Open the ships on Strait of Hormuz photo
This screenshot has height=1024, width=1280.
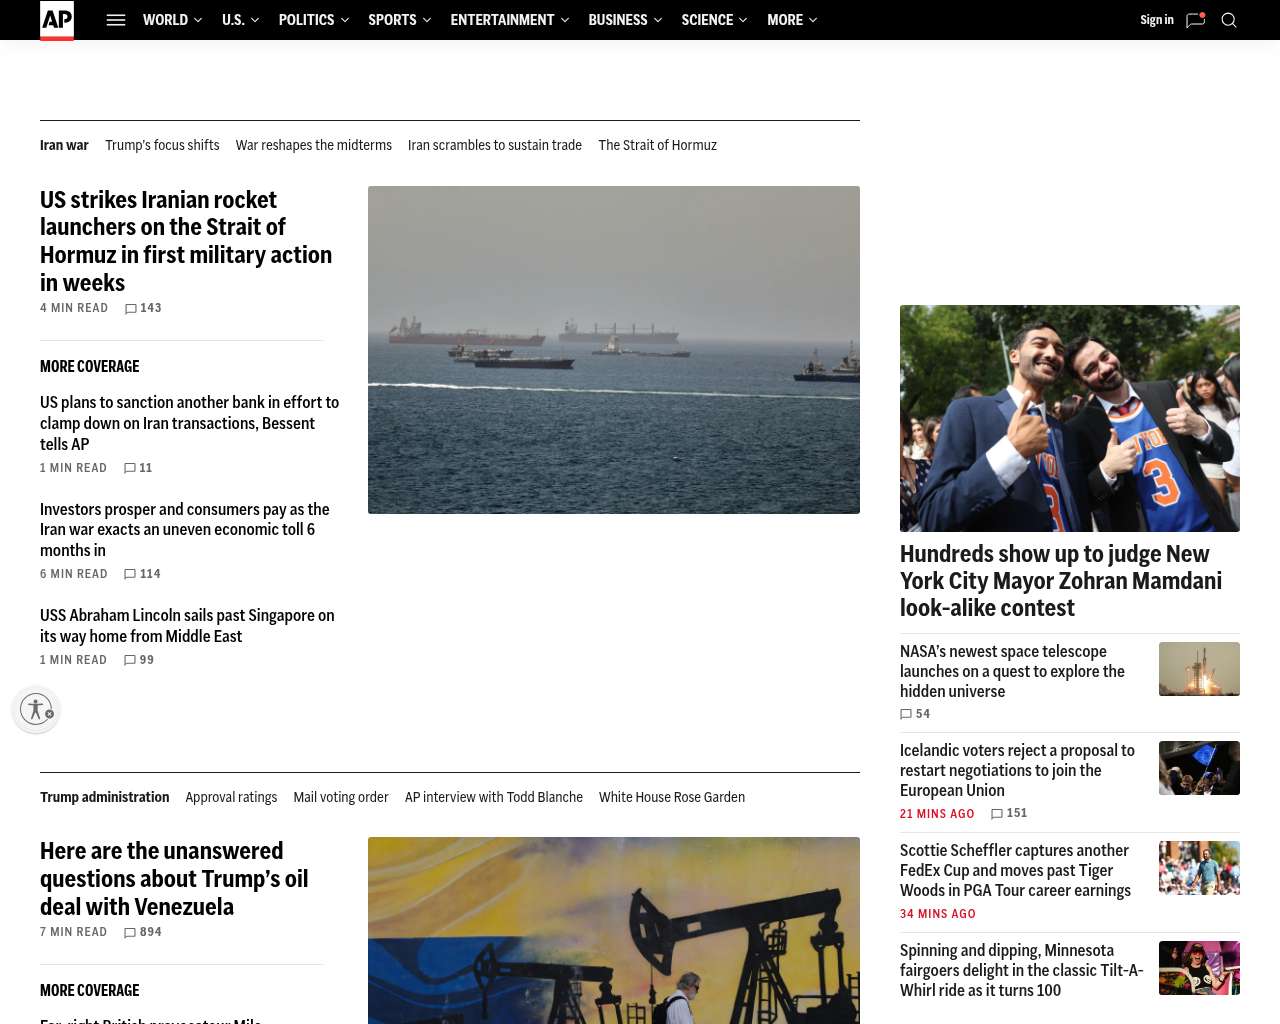point(614,350)
